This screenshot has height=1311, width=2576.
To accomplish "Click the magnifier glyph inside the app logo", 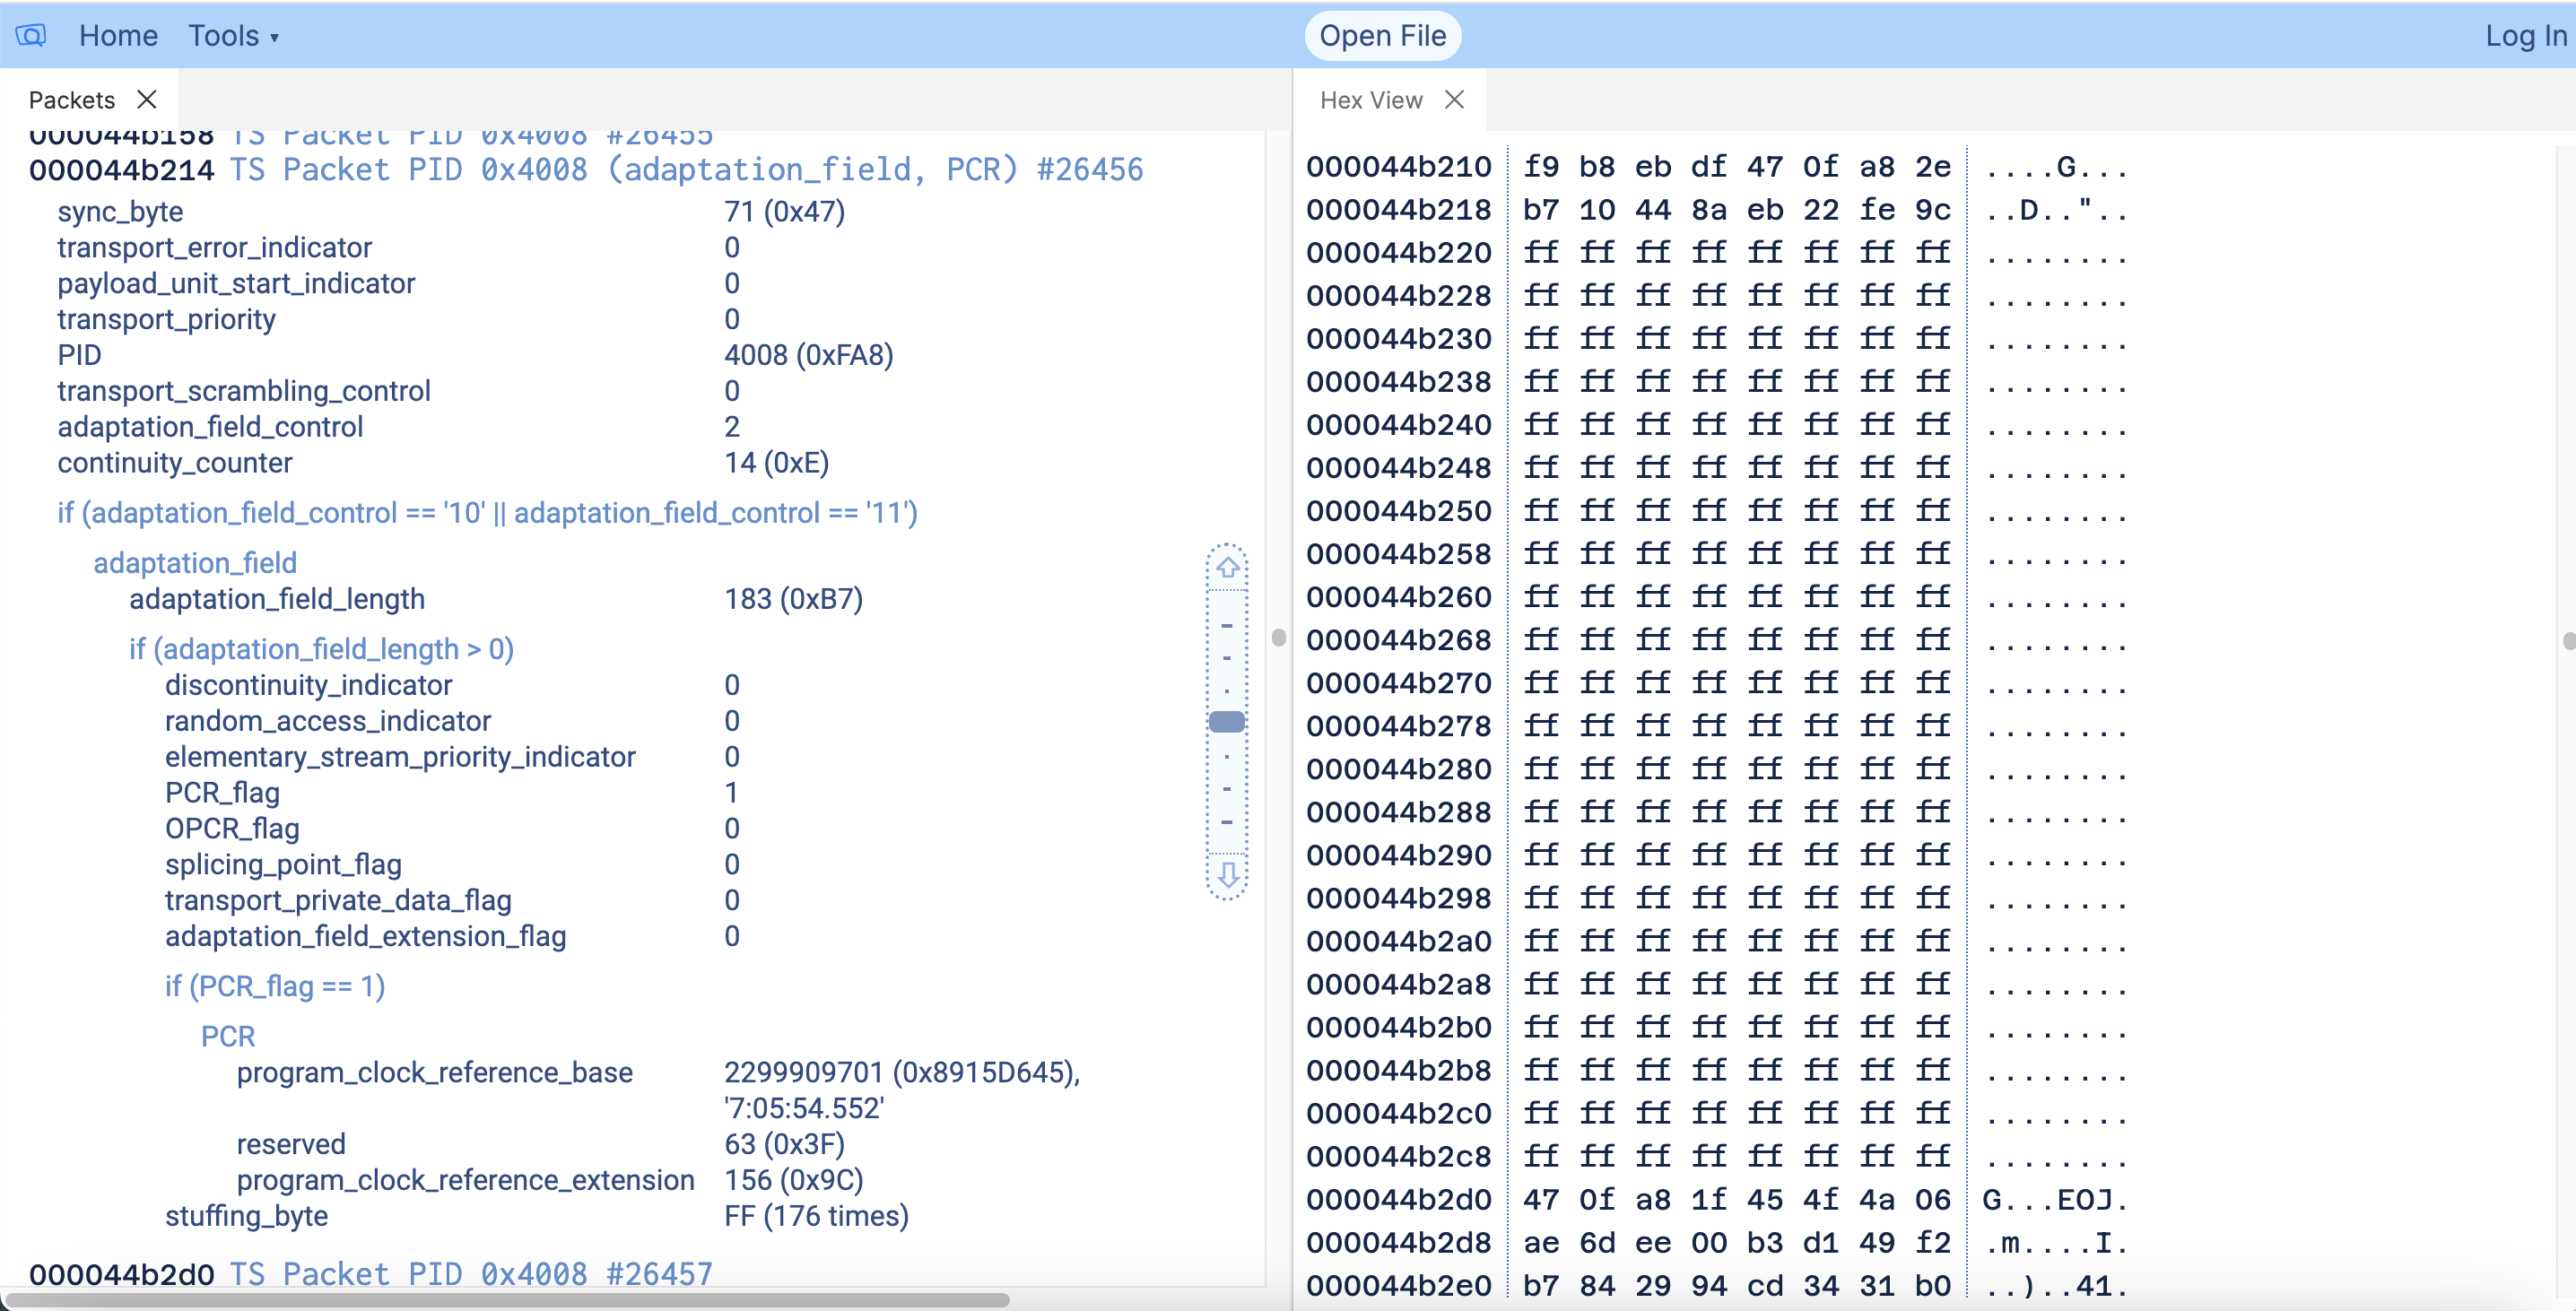I will 31,35.
